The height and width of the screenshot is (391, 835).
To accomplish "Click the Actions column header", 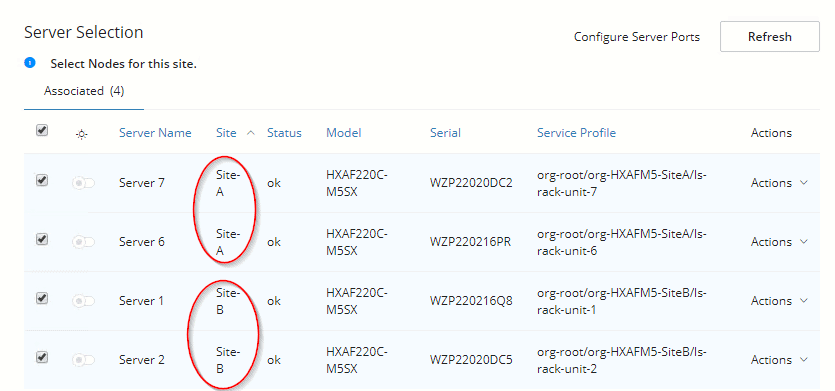I will (771, 133).
